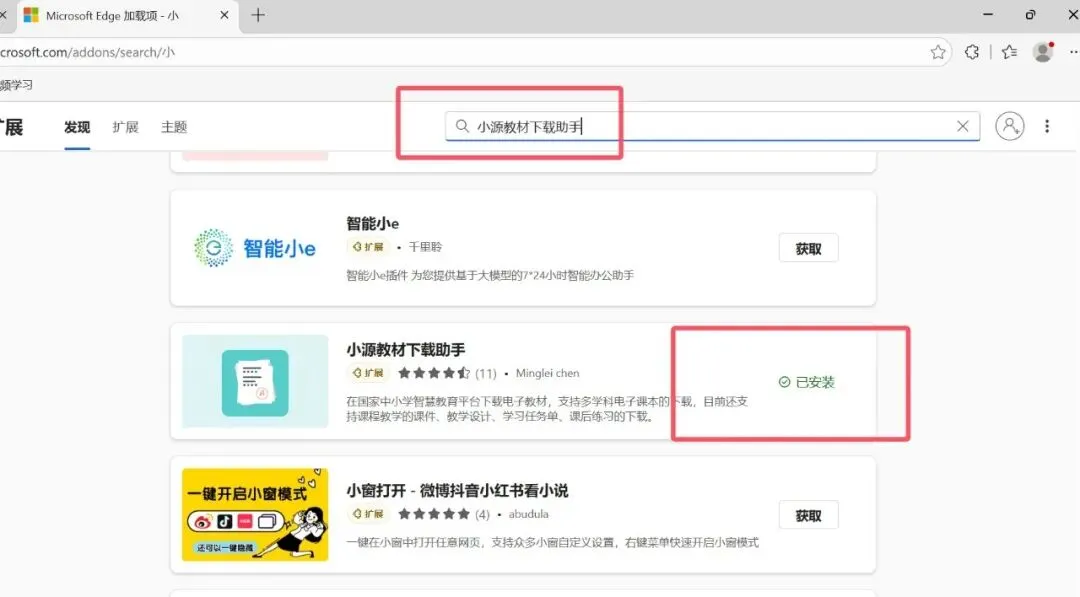
Task: Click publisher name abudula
Action: (x=528, y=514)
